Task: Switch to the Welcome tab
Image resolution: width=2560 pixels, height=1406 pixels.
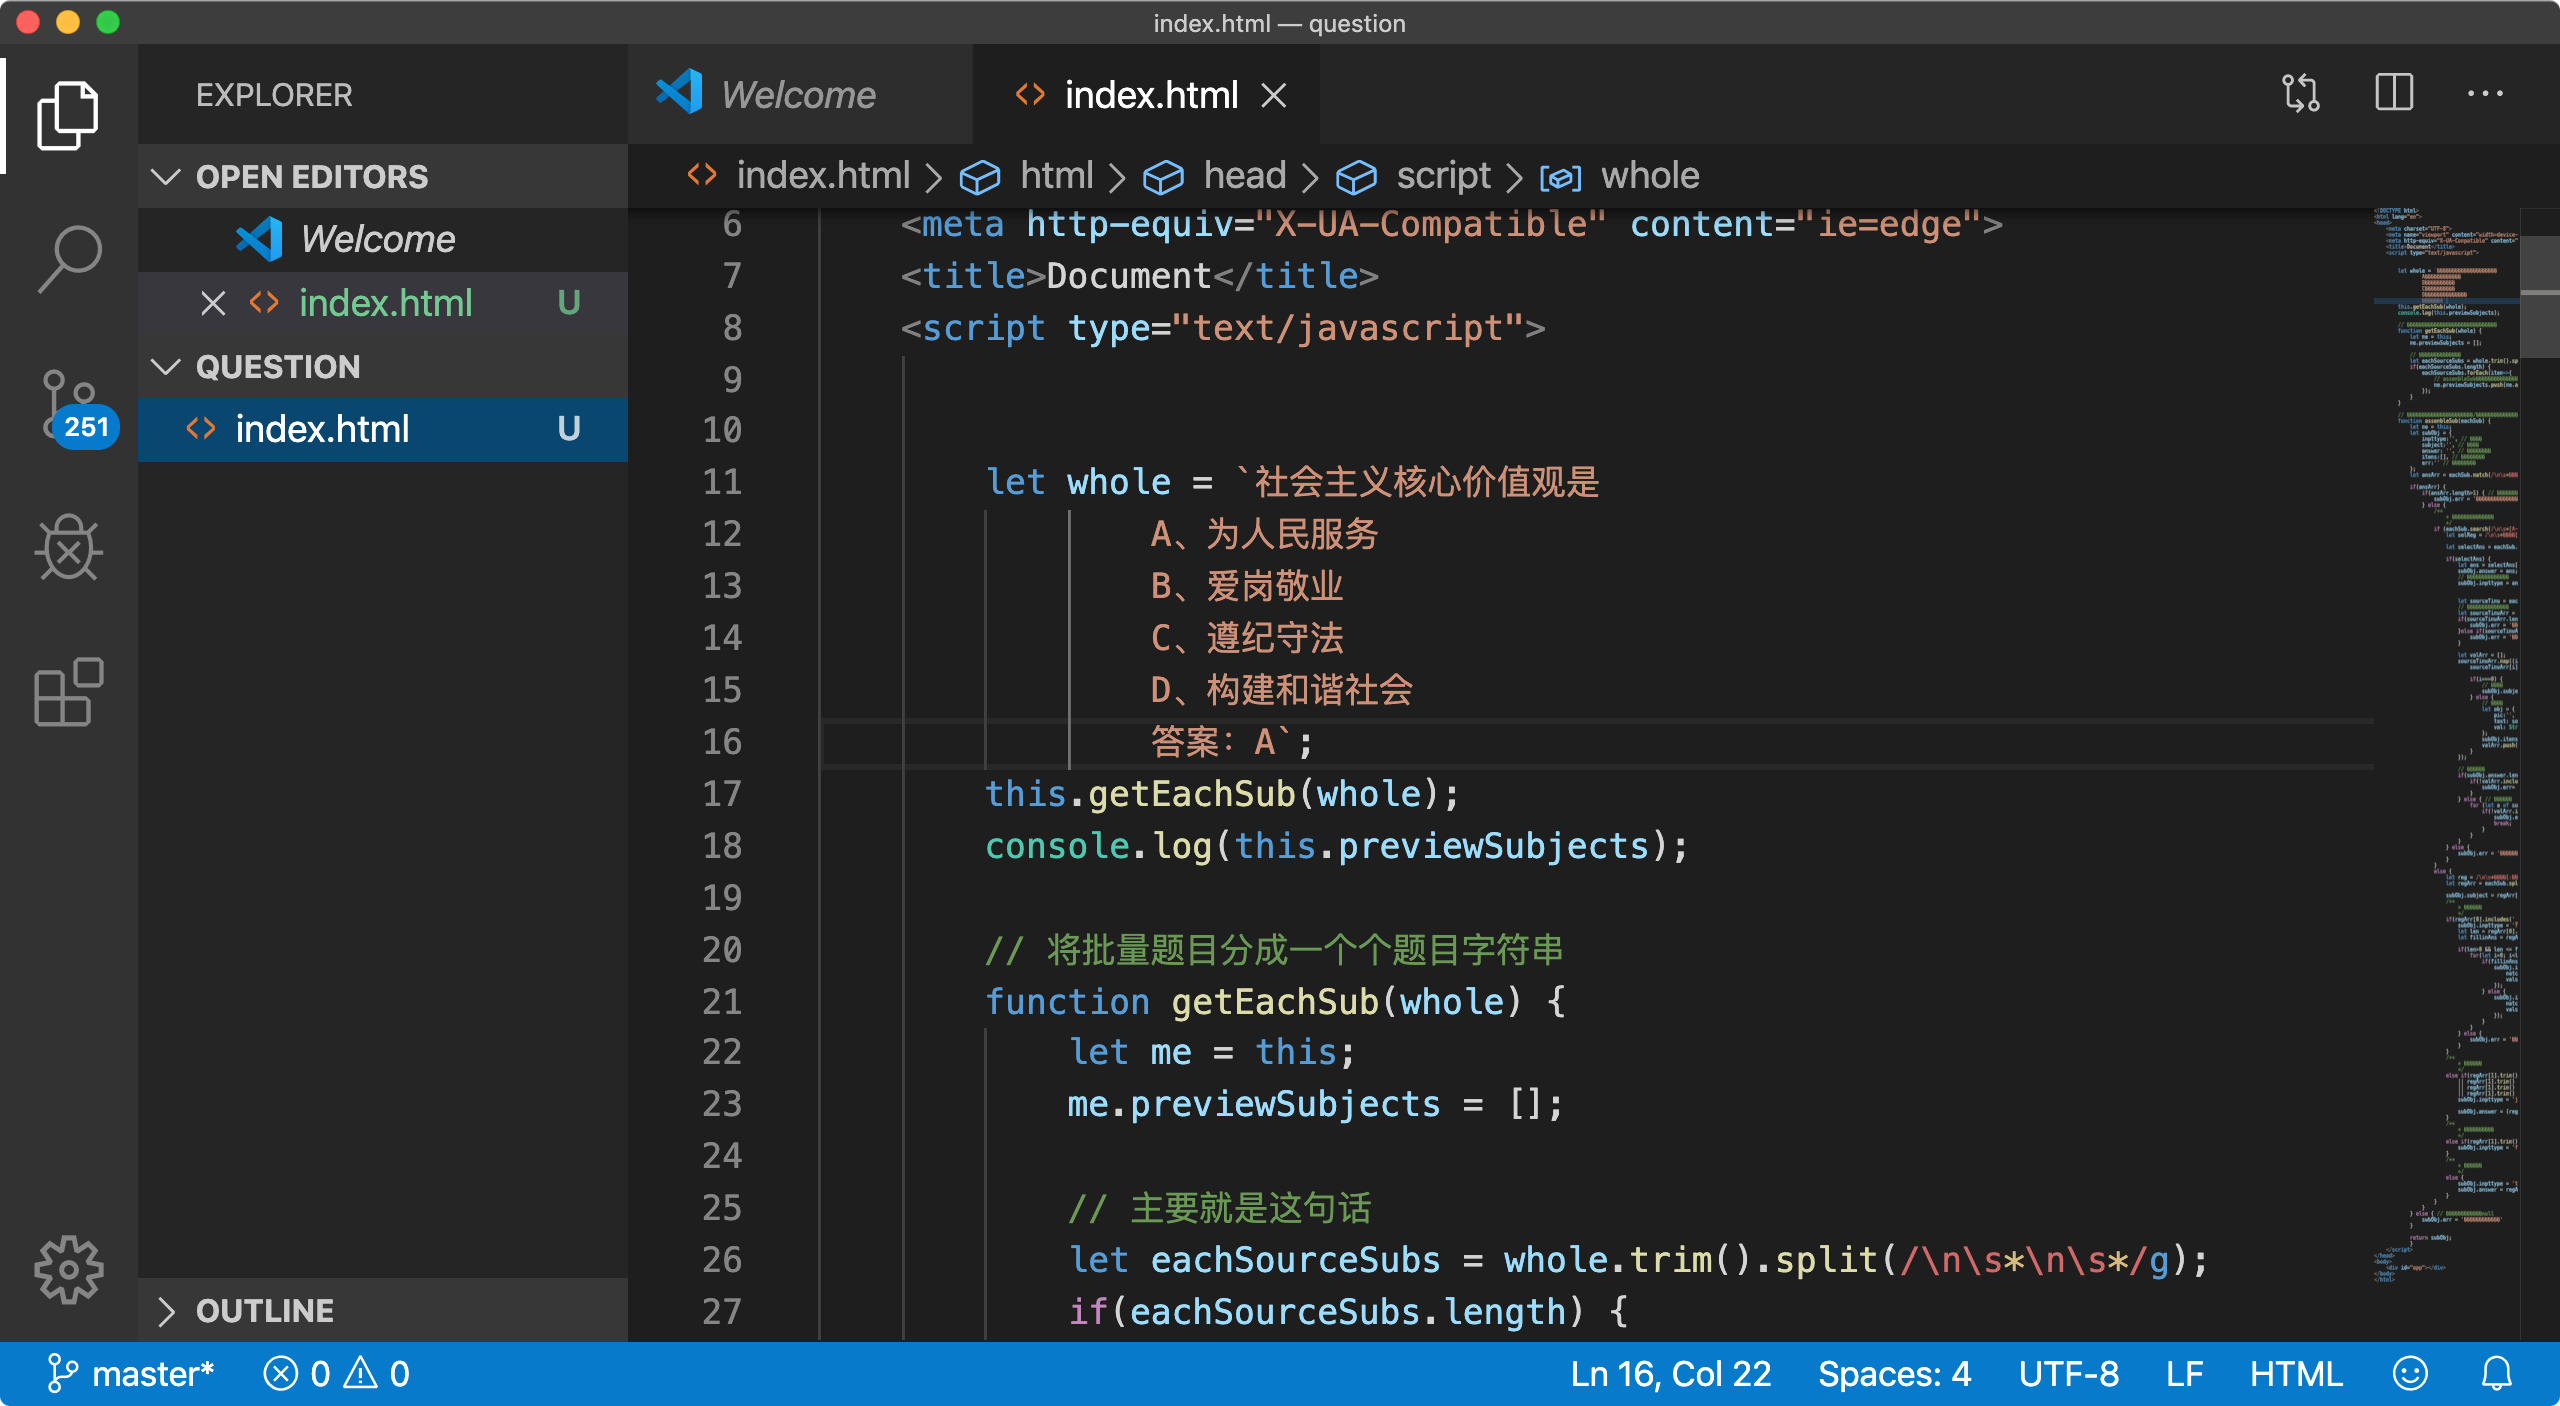Action: pyautogui.click(x=797, y=95)
